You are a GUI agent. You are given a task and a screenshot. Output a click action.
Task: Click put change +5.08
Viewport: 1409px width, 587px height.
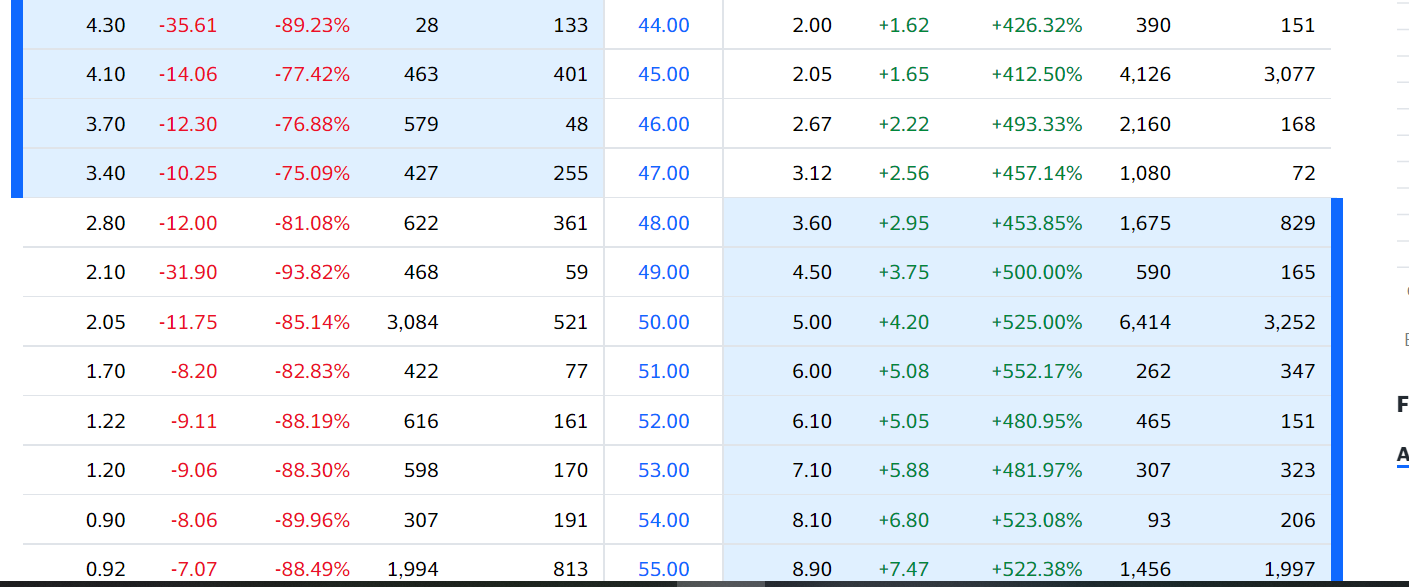[904, 371]
